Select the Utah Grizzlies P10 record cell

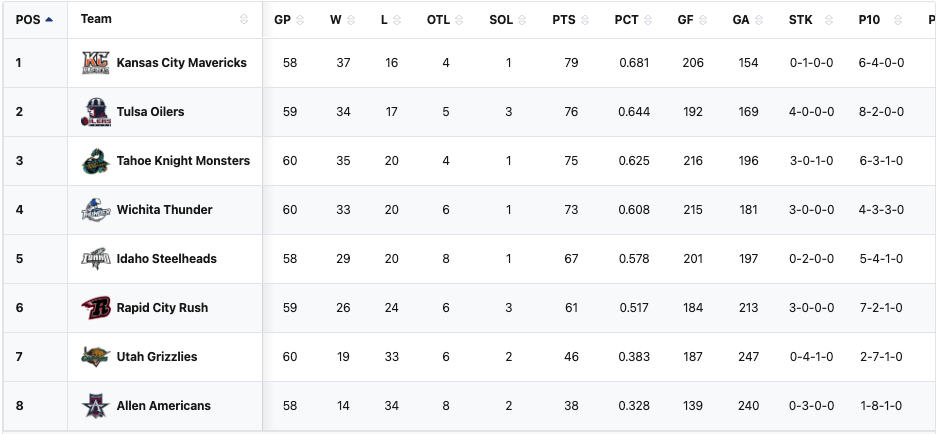point(880,357)
